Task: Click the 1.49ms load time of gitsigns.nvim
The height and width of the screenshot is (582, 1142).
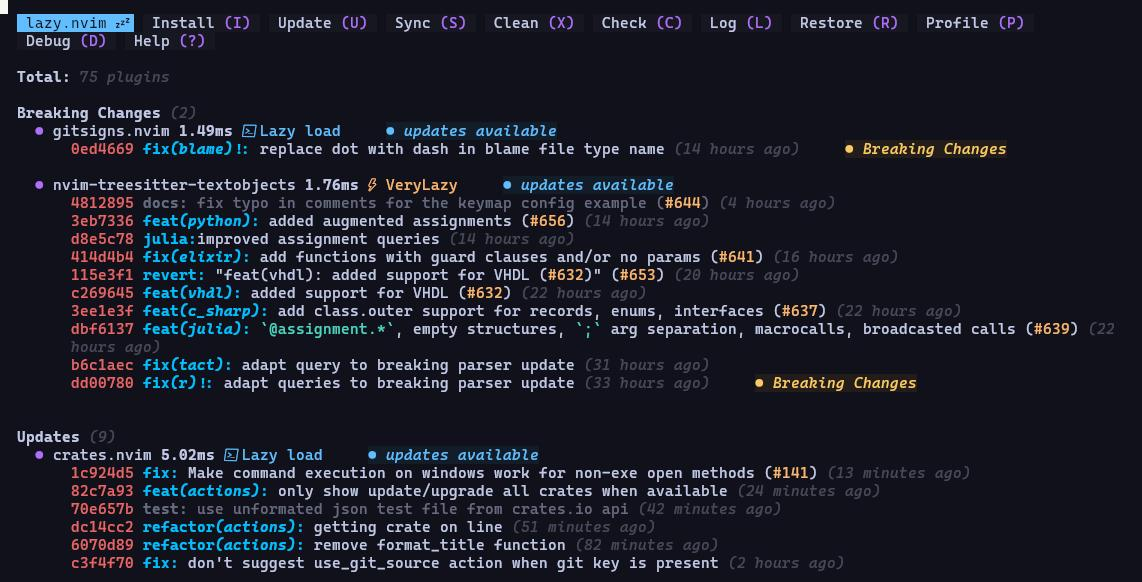Action: [206, 131]
